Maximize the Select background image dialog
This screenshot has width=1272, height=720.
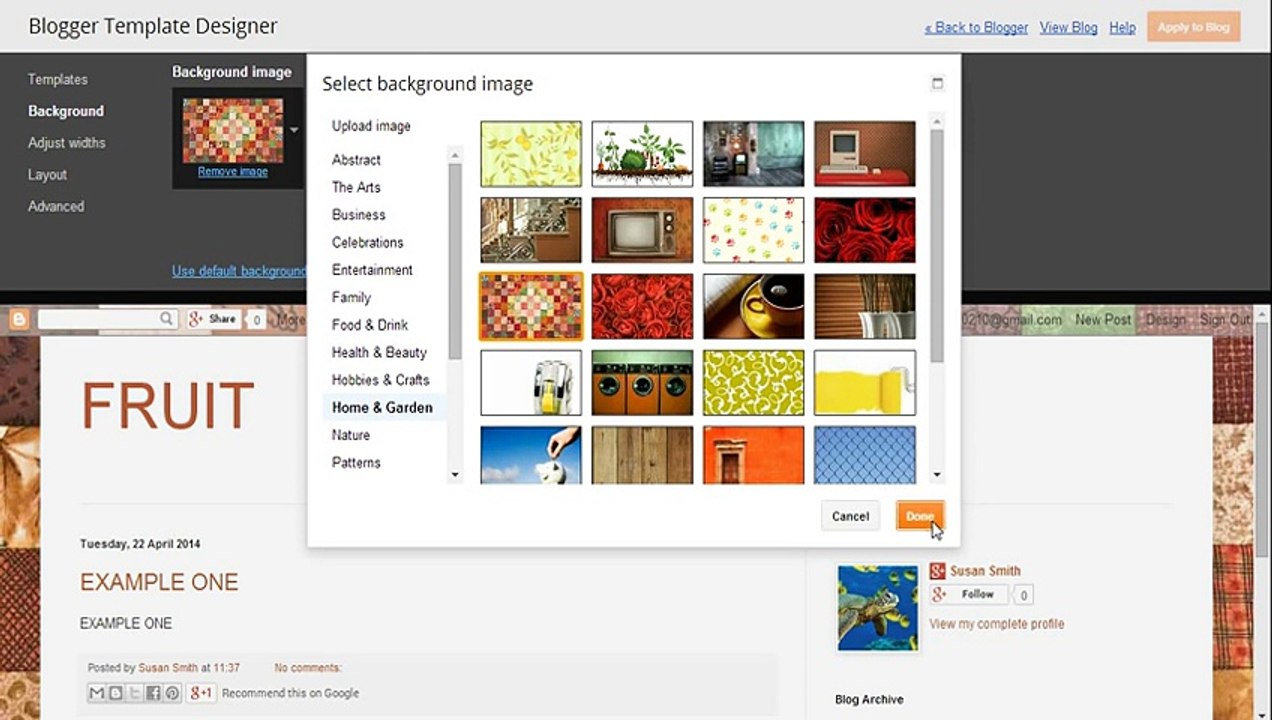tap(937, 84)
